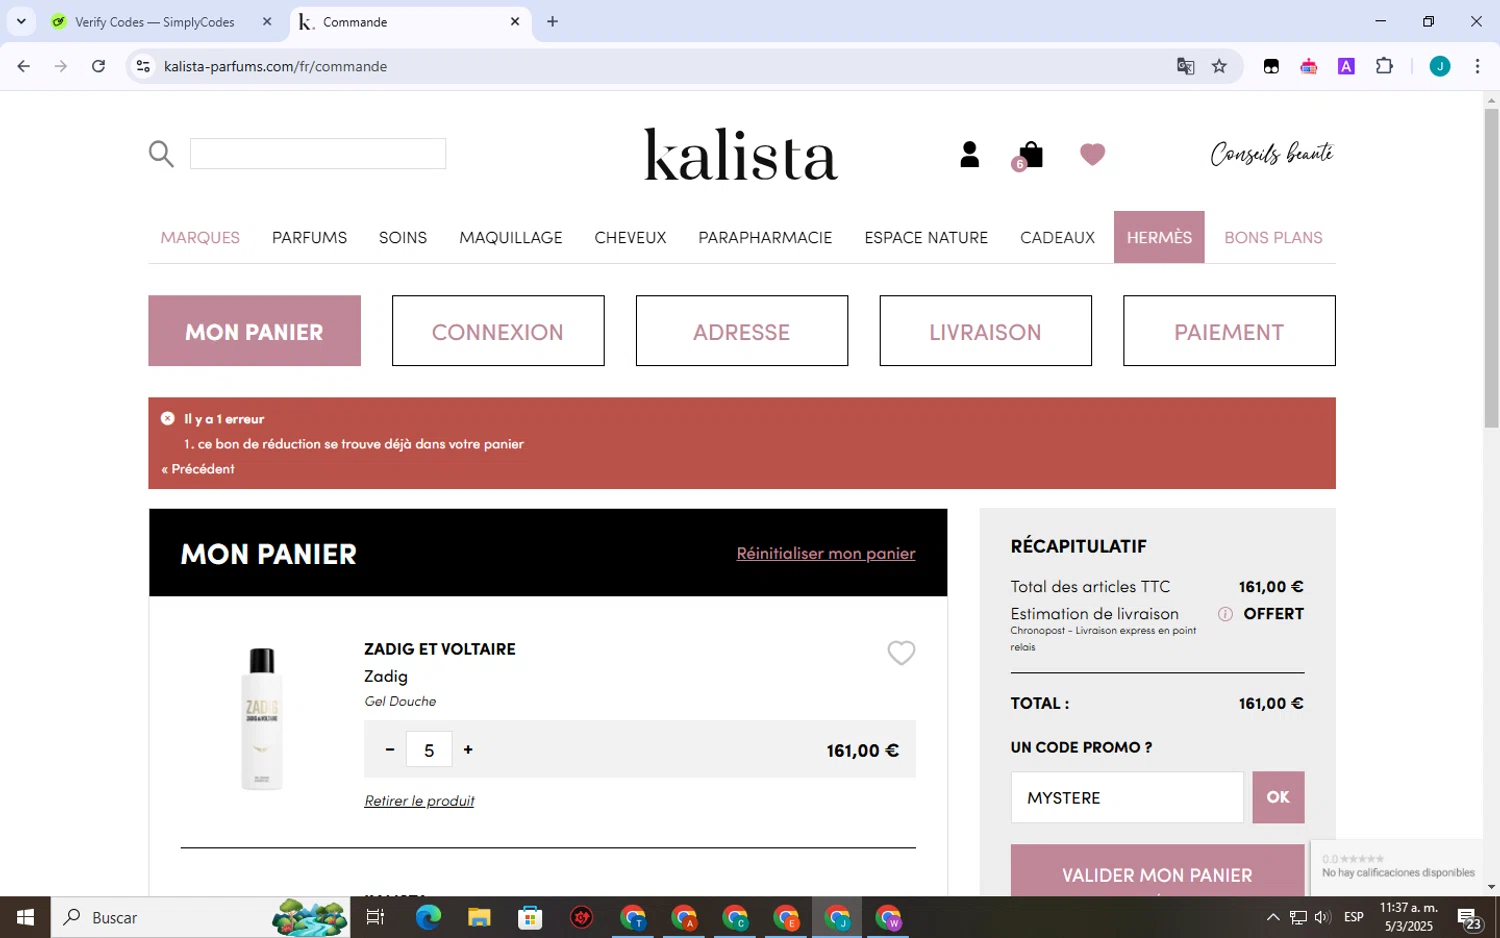Open the notification center icon
1500x938 pixels.
point(1469,917)
